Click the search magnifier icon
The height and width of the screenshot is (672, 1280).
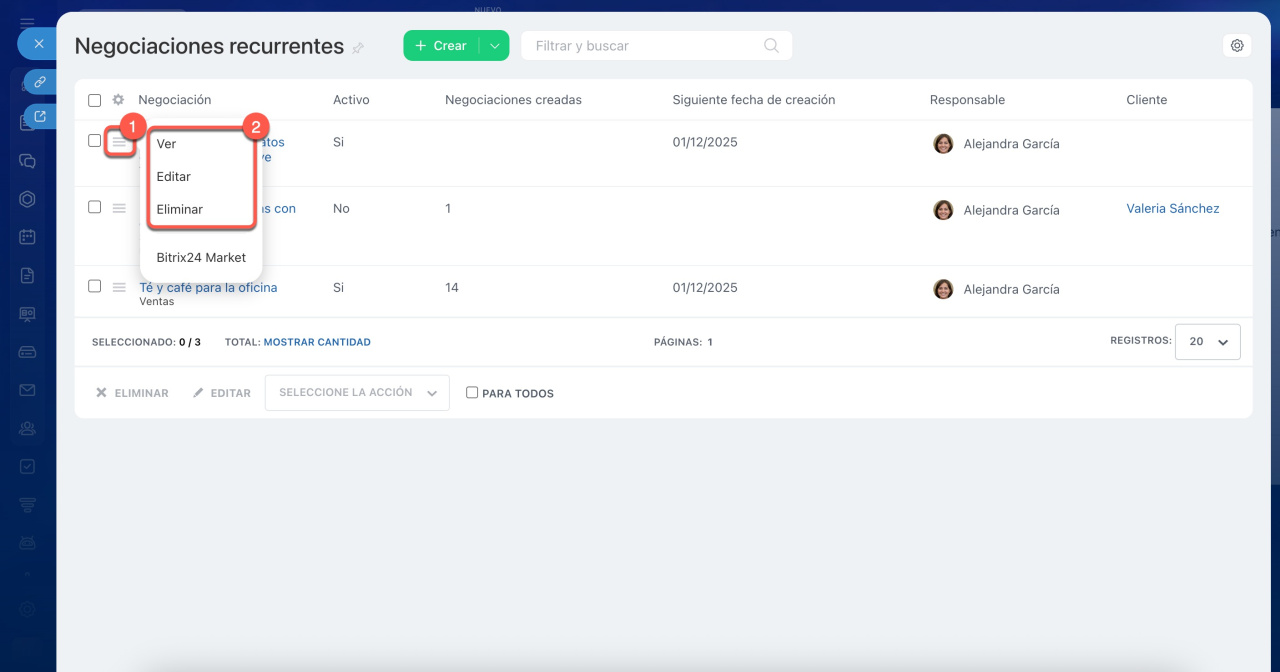coord(771,46)
